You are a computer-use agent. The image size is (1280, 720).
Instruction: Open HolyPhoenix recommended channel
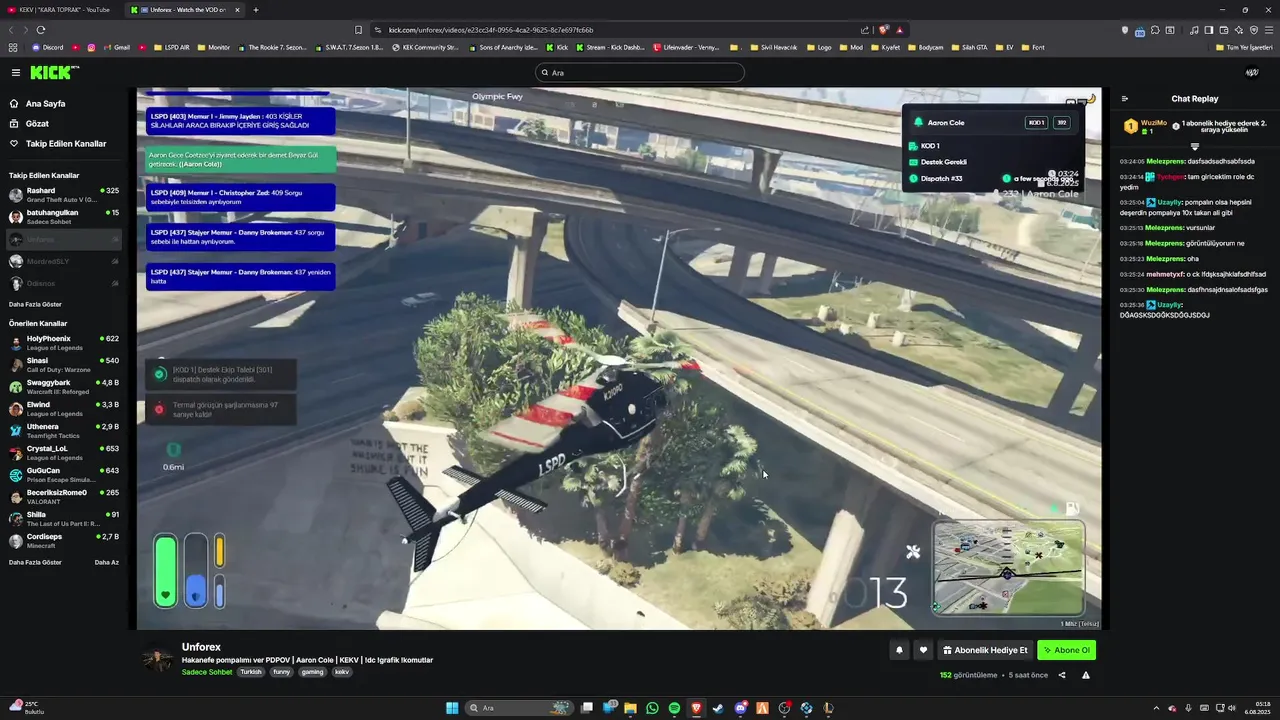click(x=64, y=343)
